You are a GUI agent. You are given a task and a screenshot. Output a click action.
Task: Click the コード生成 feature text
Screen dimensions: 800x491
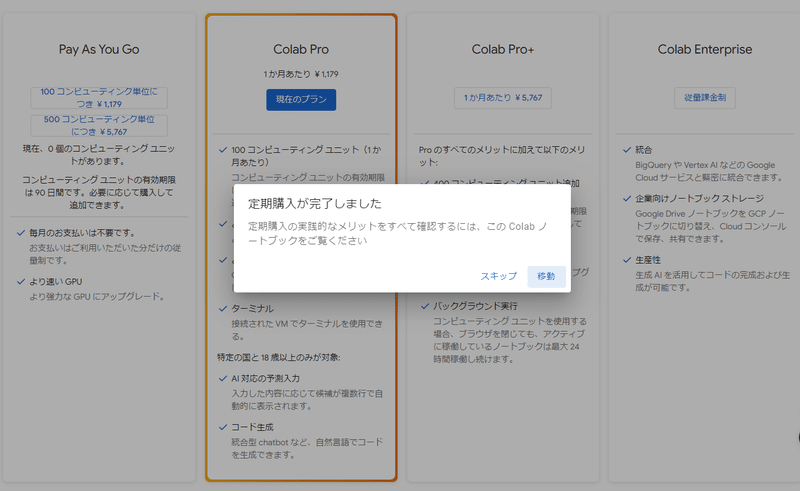[x=253, y=427]
